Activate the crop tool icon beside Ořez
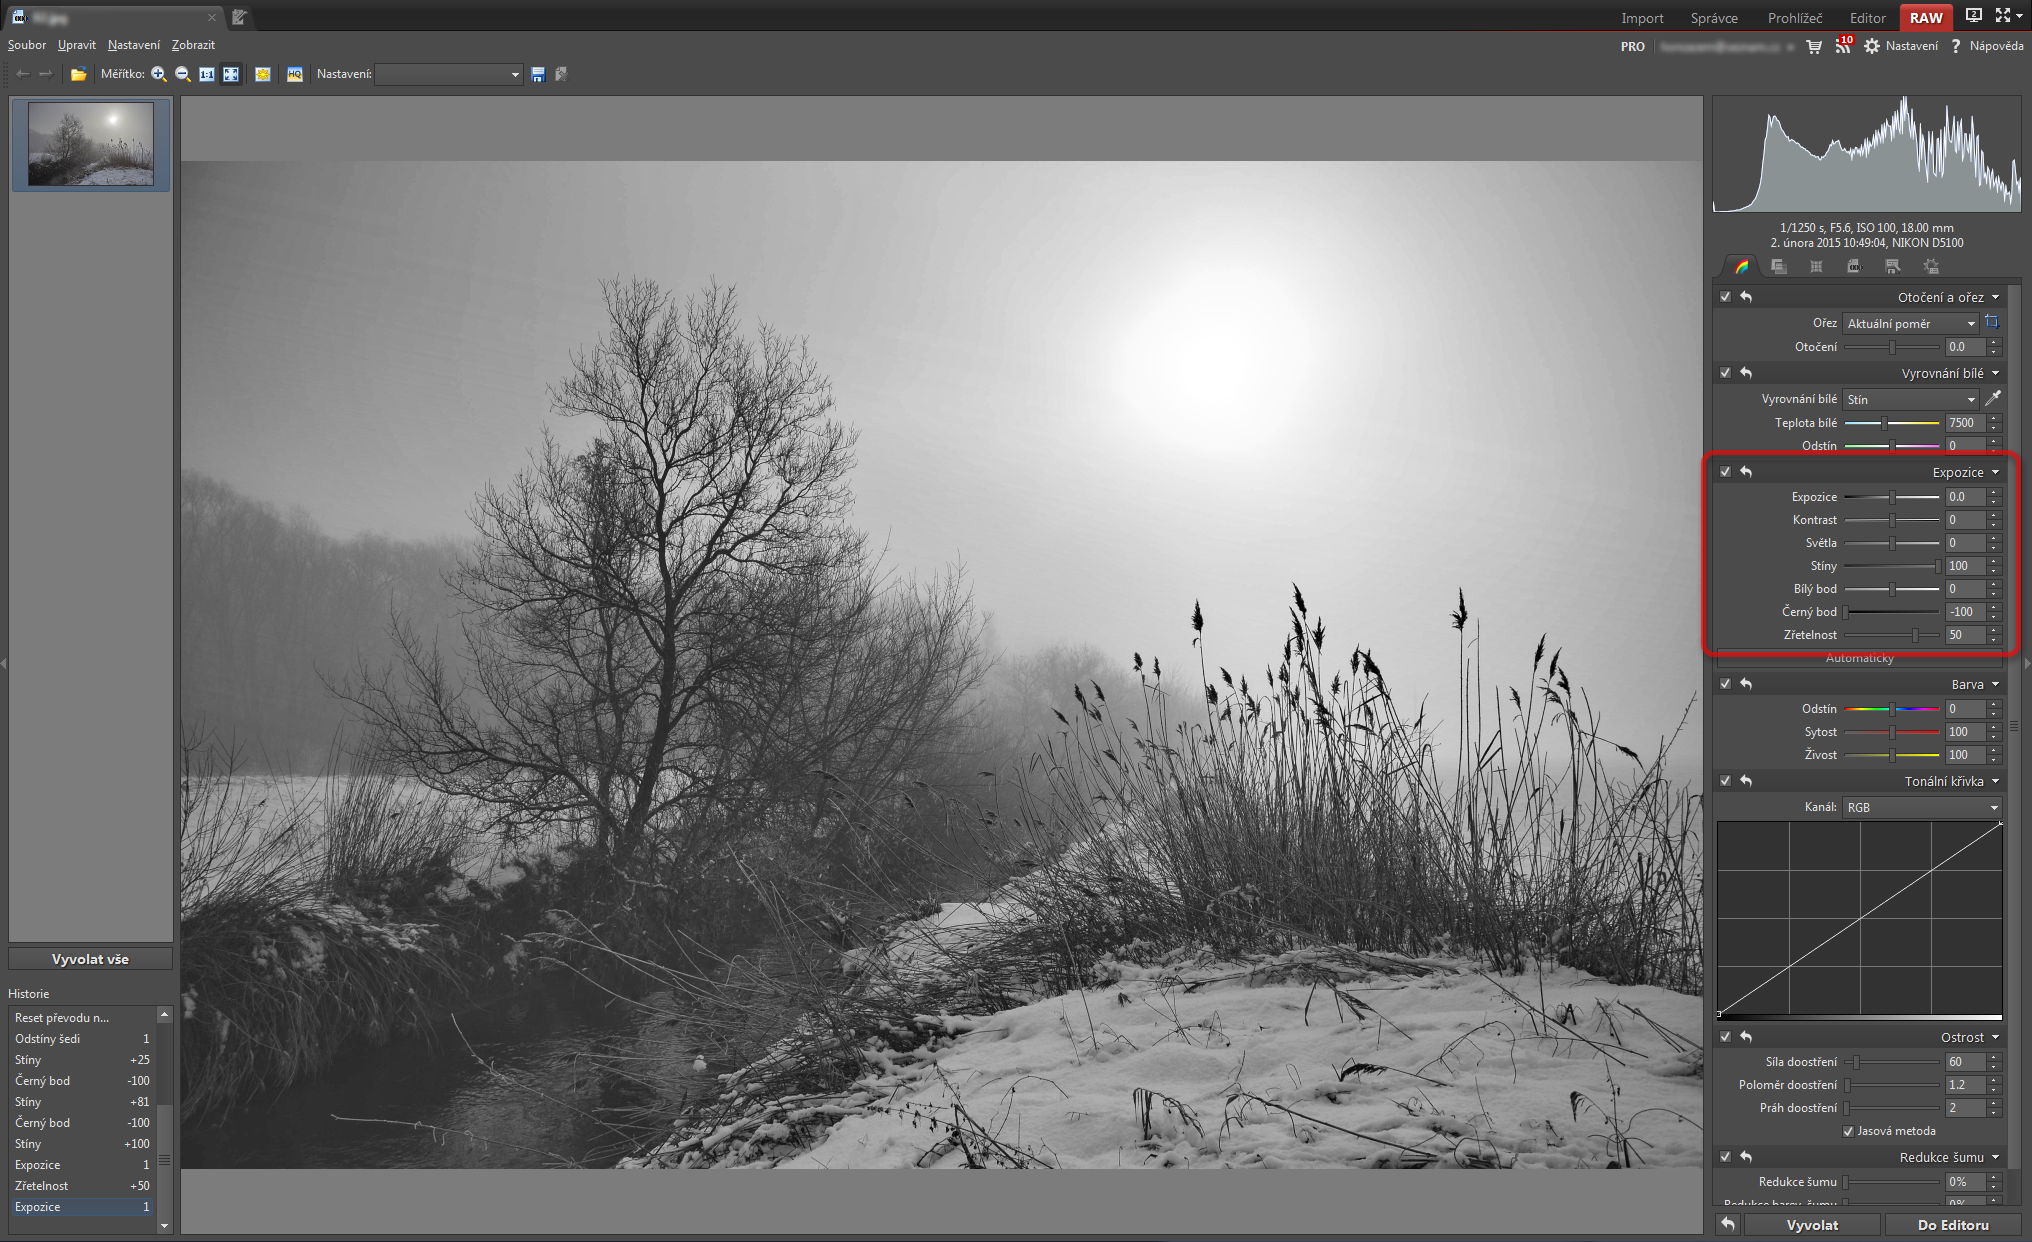Screen dimensions: 2032x1242 [x=1992, y=323]
